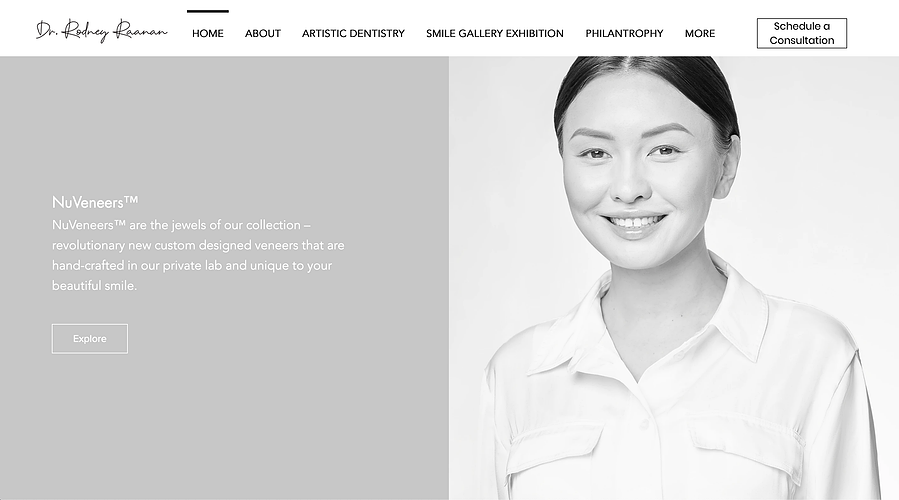The height and width of the screenshot is (500, 899).
Task: Click Schedule a Consultation button
Action: click(802, 33)
